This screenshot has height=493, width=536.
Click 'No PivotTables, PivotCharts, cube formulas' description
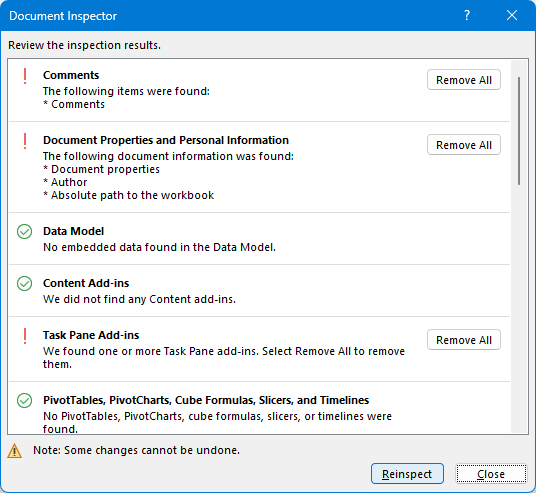[x=217, y=423]
